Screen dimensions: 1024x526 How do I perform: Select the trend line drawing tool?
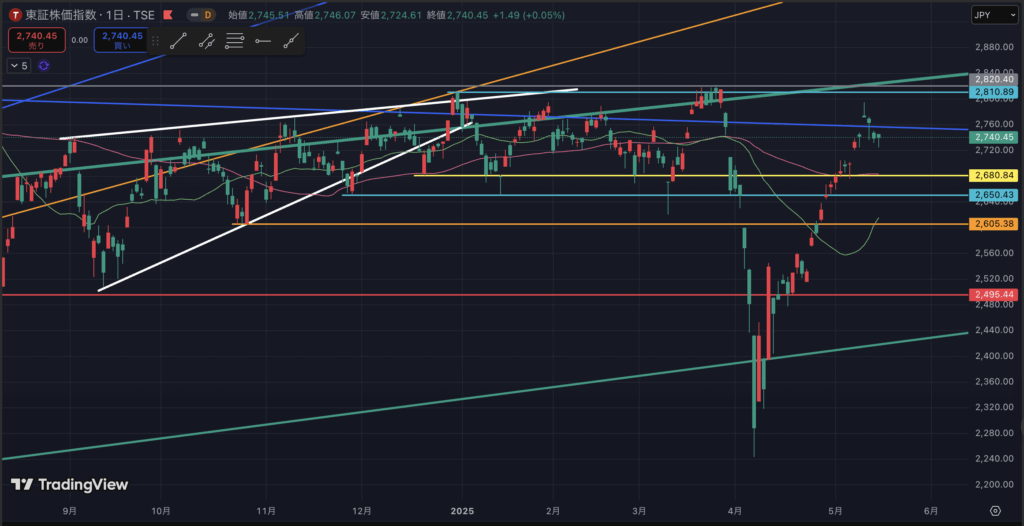click(178, 41)
